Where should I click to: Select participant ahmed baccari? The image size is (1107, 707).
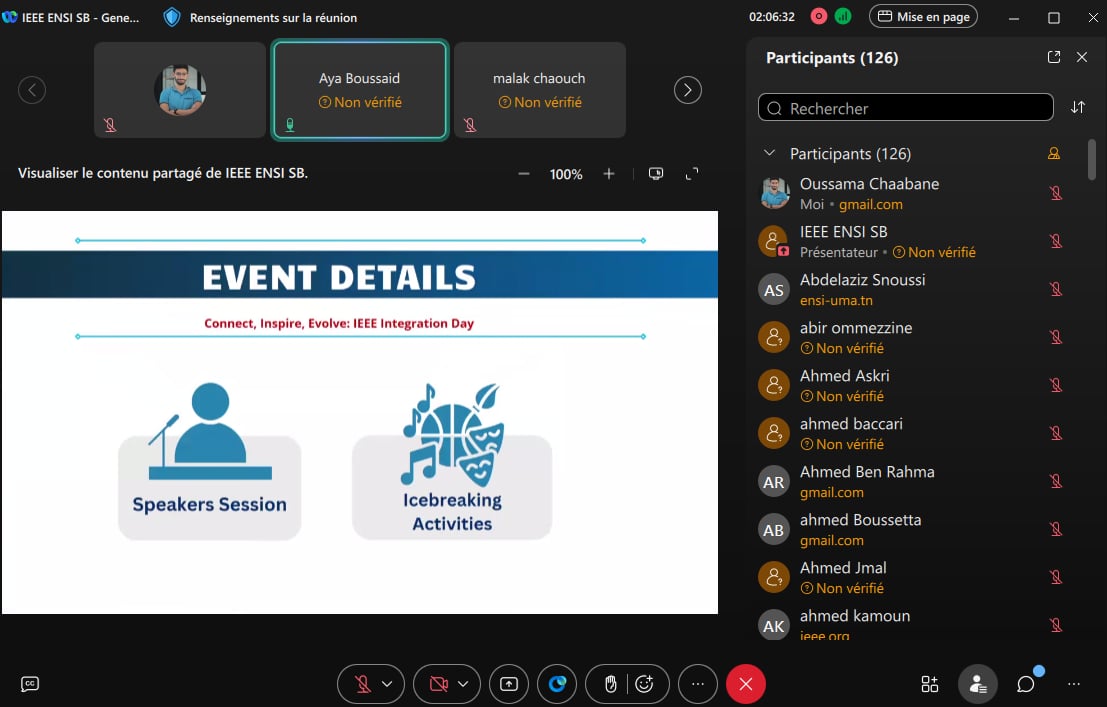click(x=916, y=434)
